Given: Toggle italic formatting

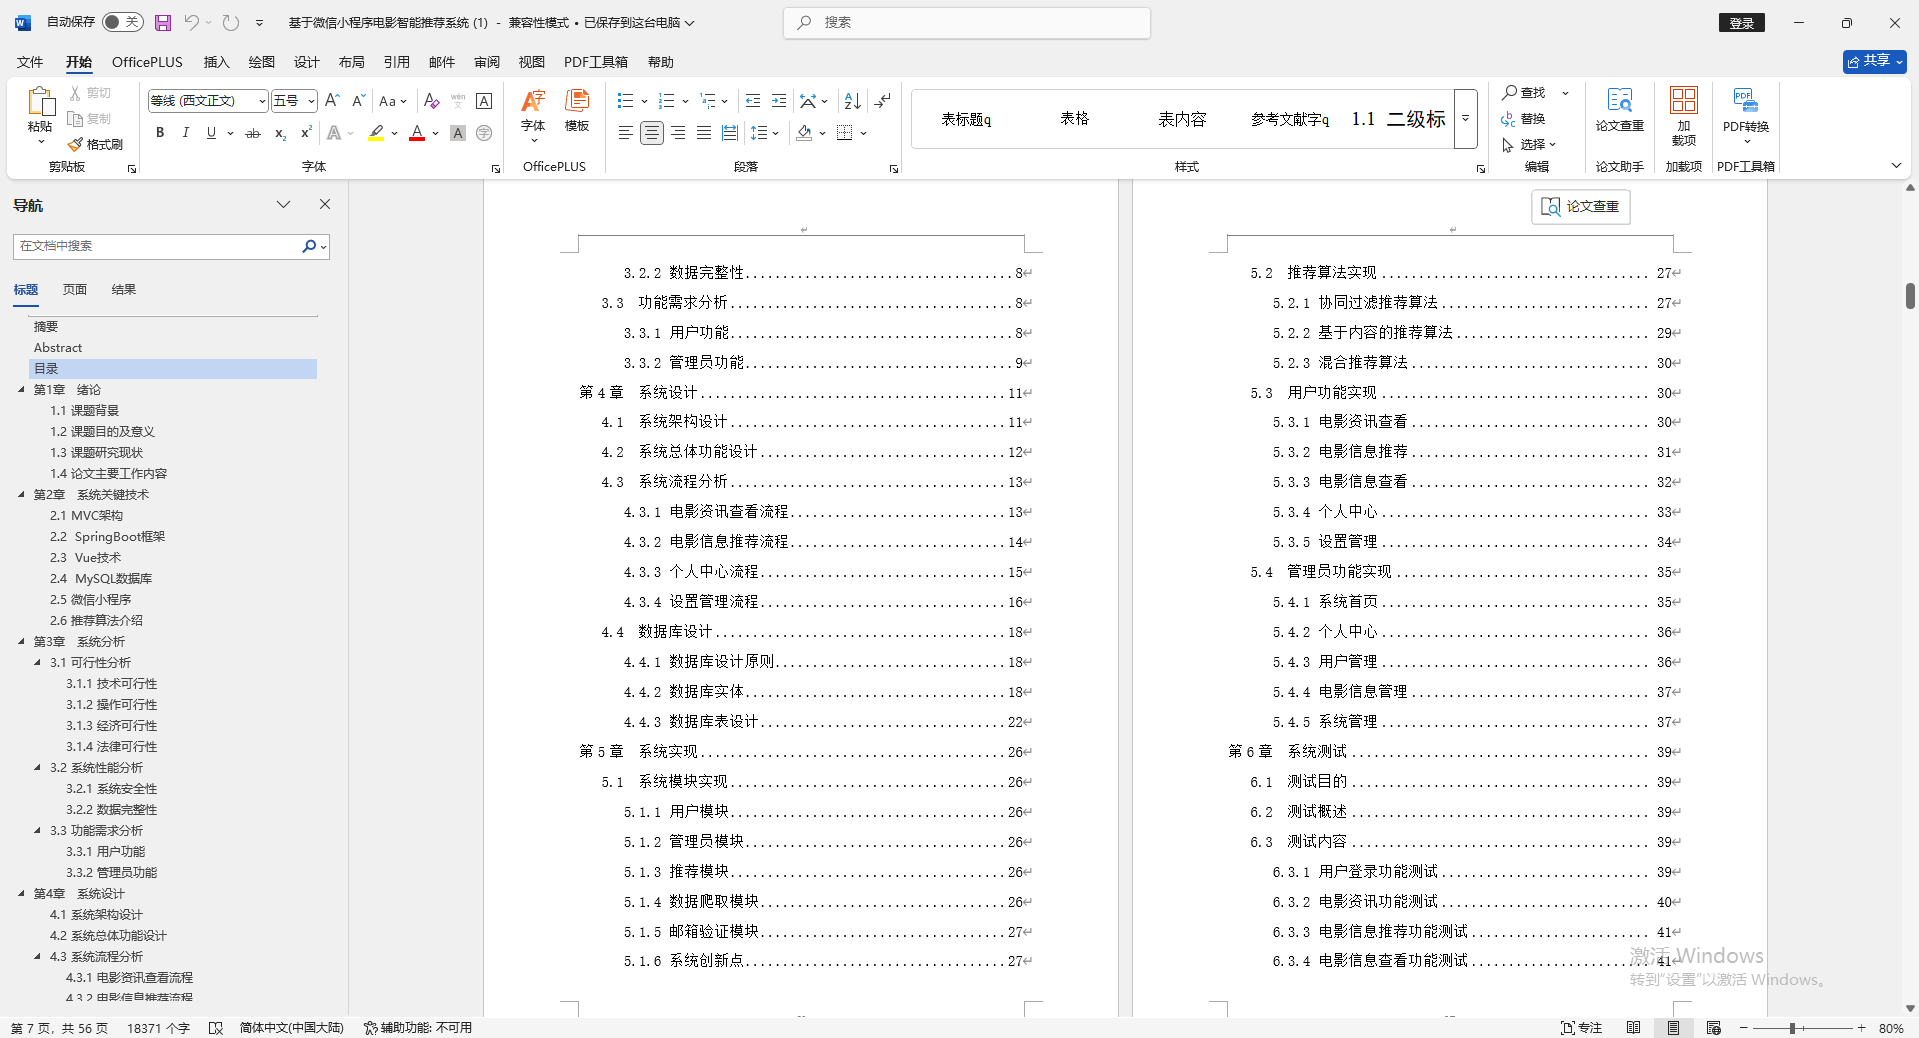Looking at the screenshot, I should point(185,132).
